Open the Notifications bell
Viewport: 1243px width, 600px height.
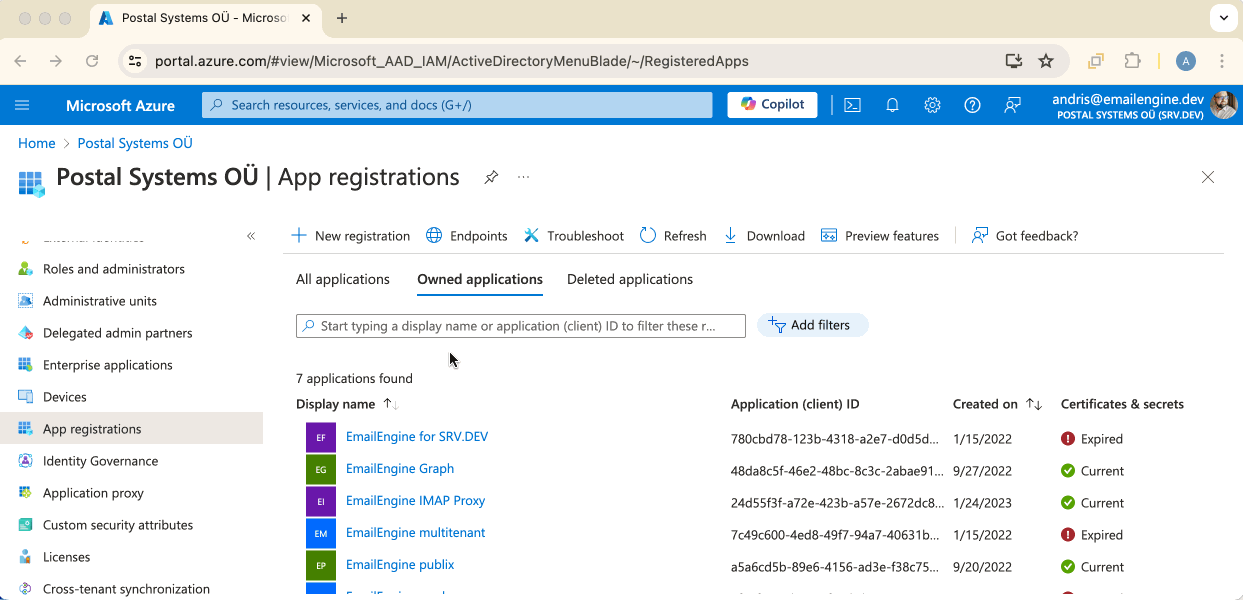[x=892, y=104]
